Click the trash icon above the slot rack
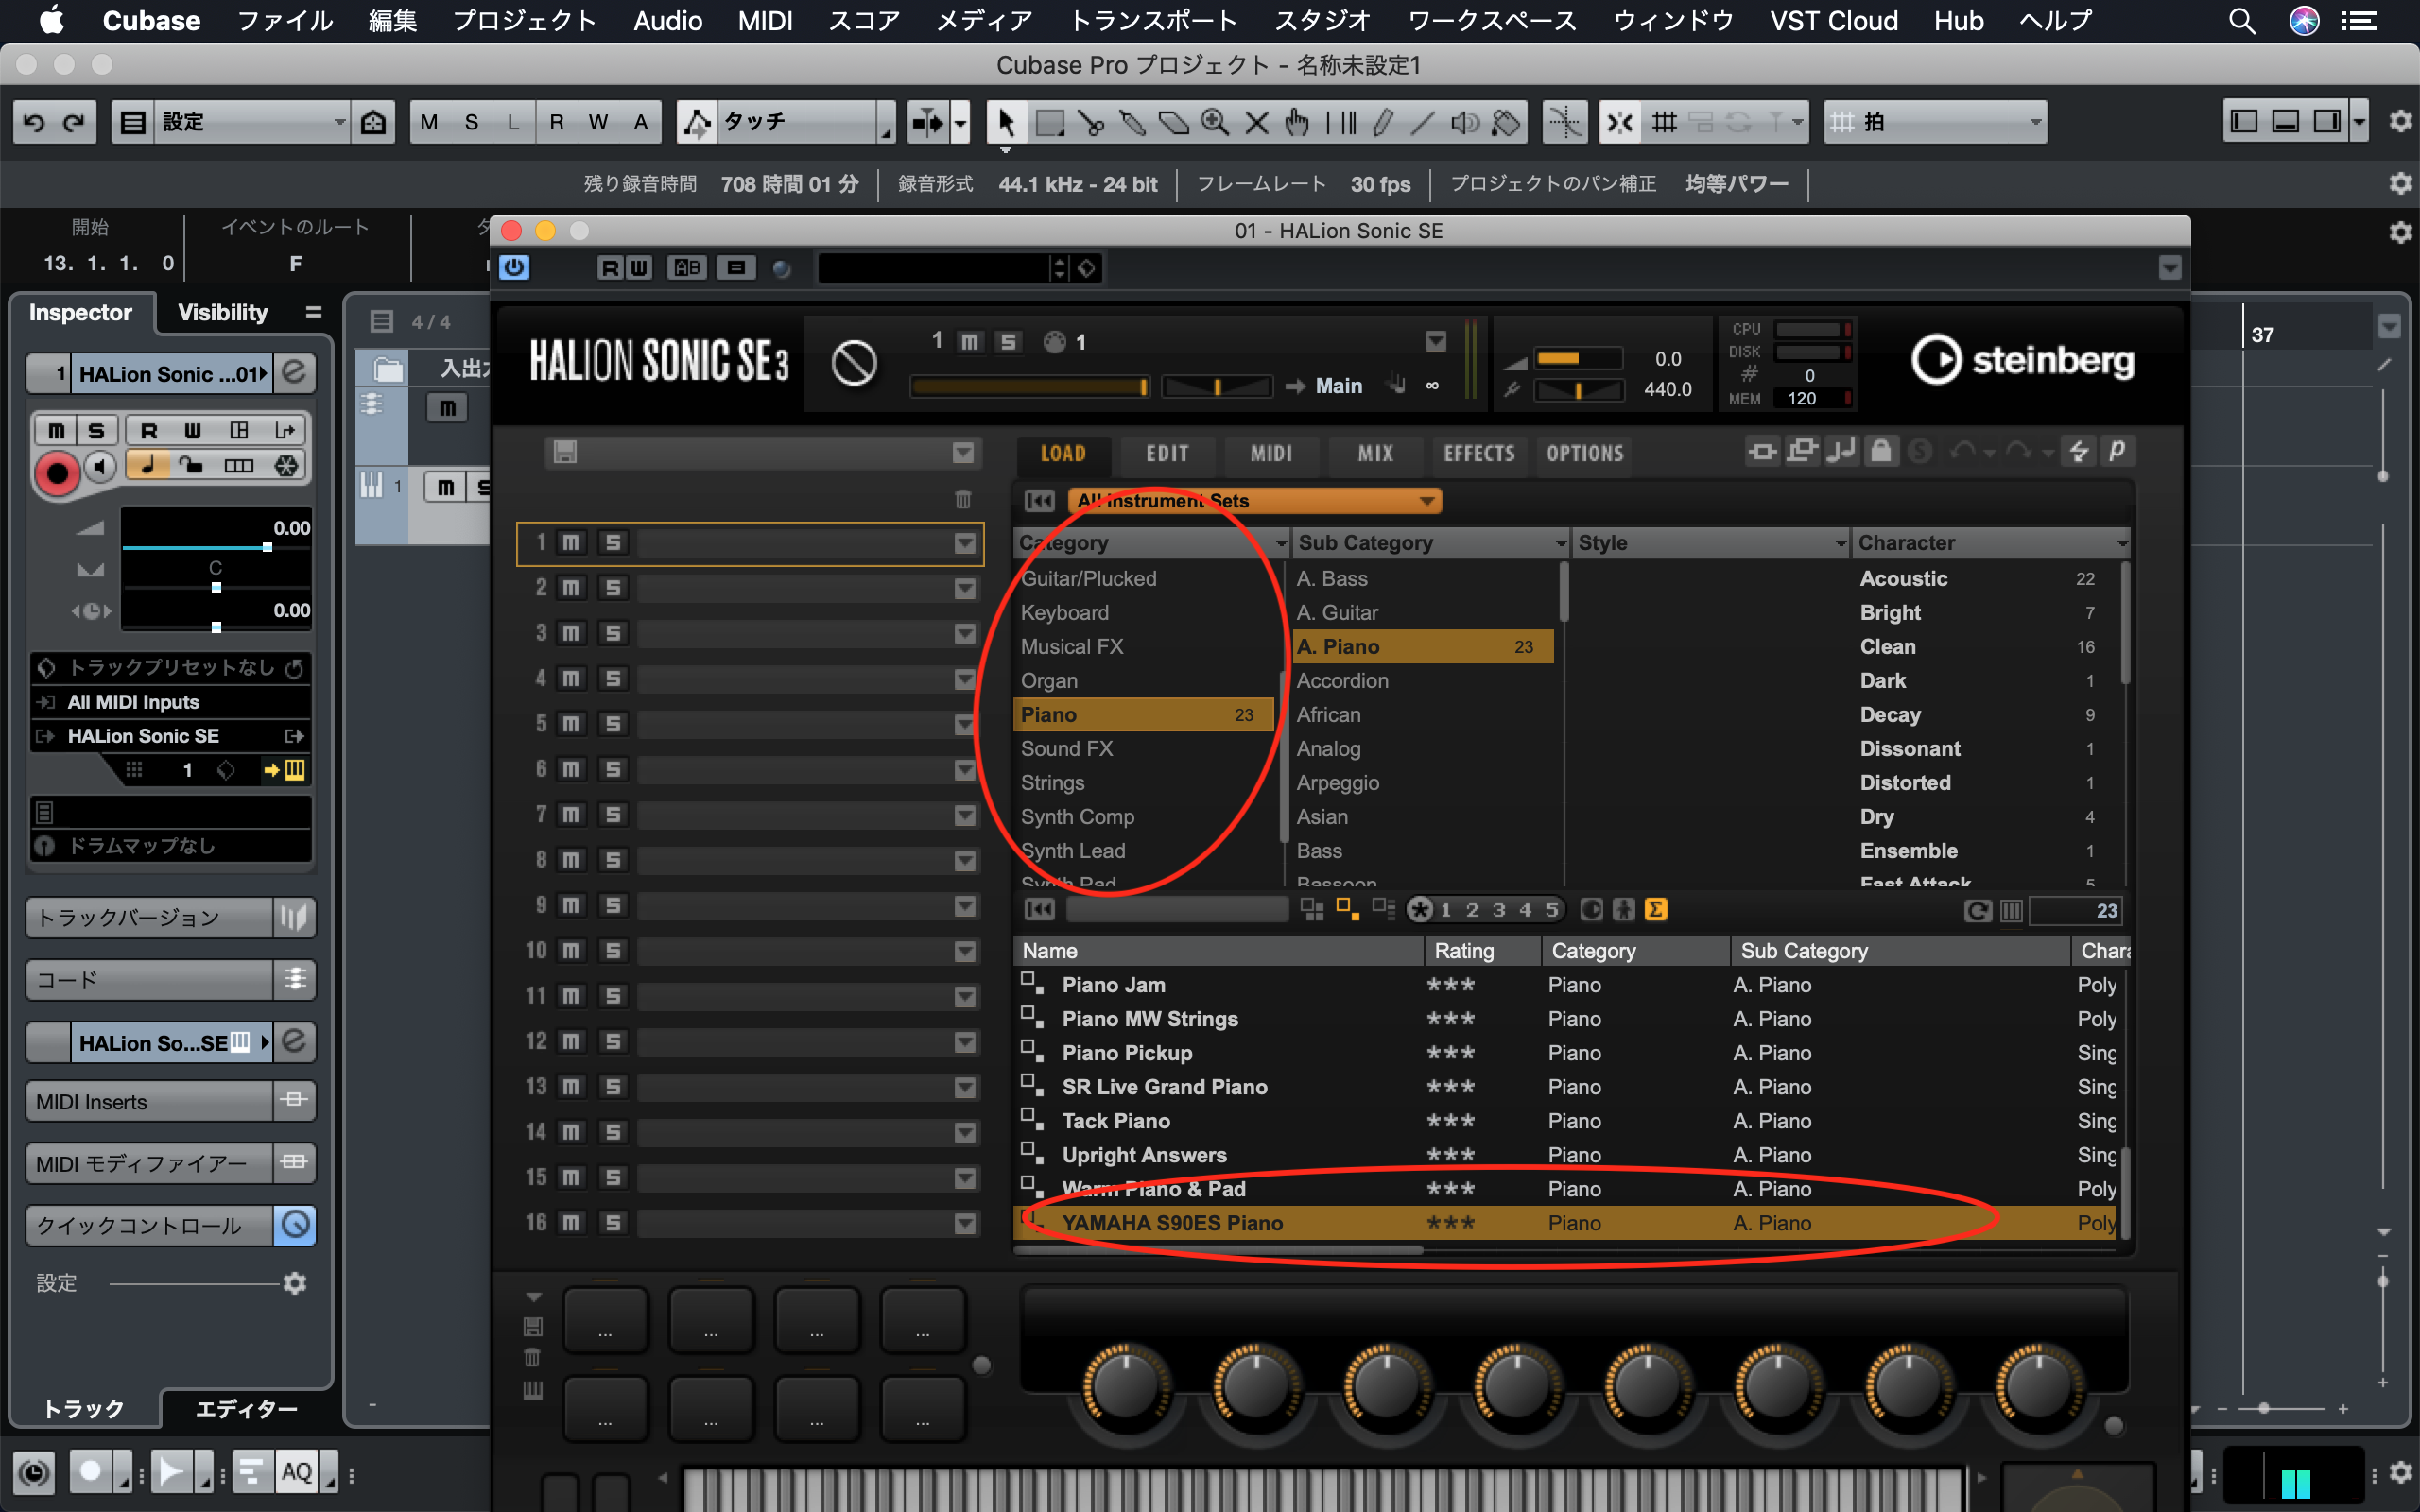 coord(962,499)
